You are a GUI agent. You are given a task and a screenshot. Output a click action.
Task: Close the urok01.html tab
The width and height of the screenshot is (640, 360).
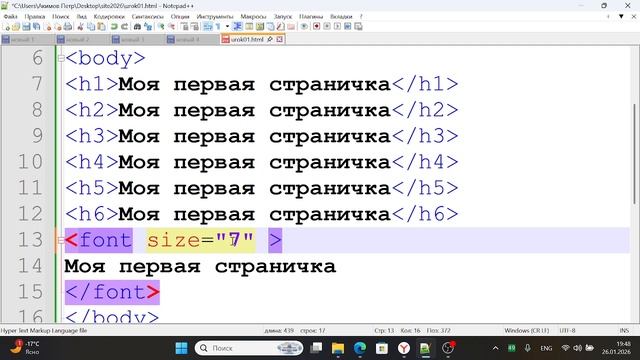pyautogui.click(x=280, y=39)
